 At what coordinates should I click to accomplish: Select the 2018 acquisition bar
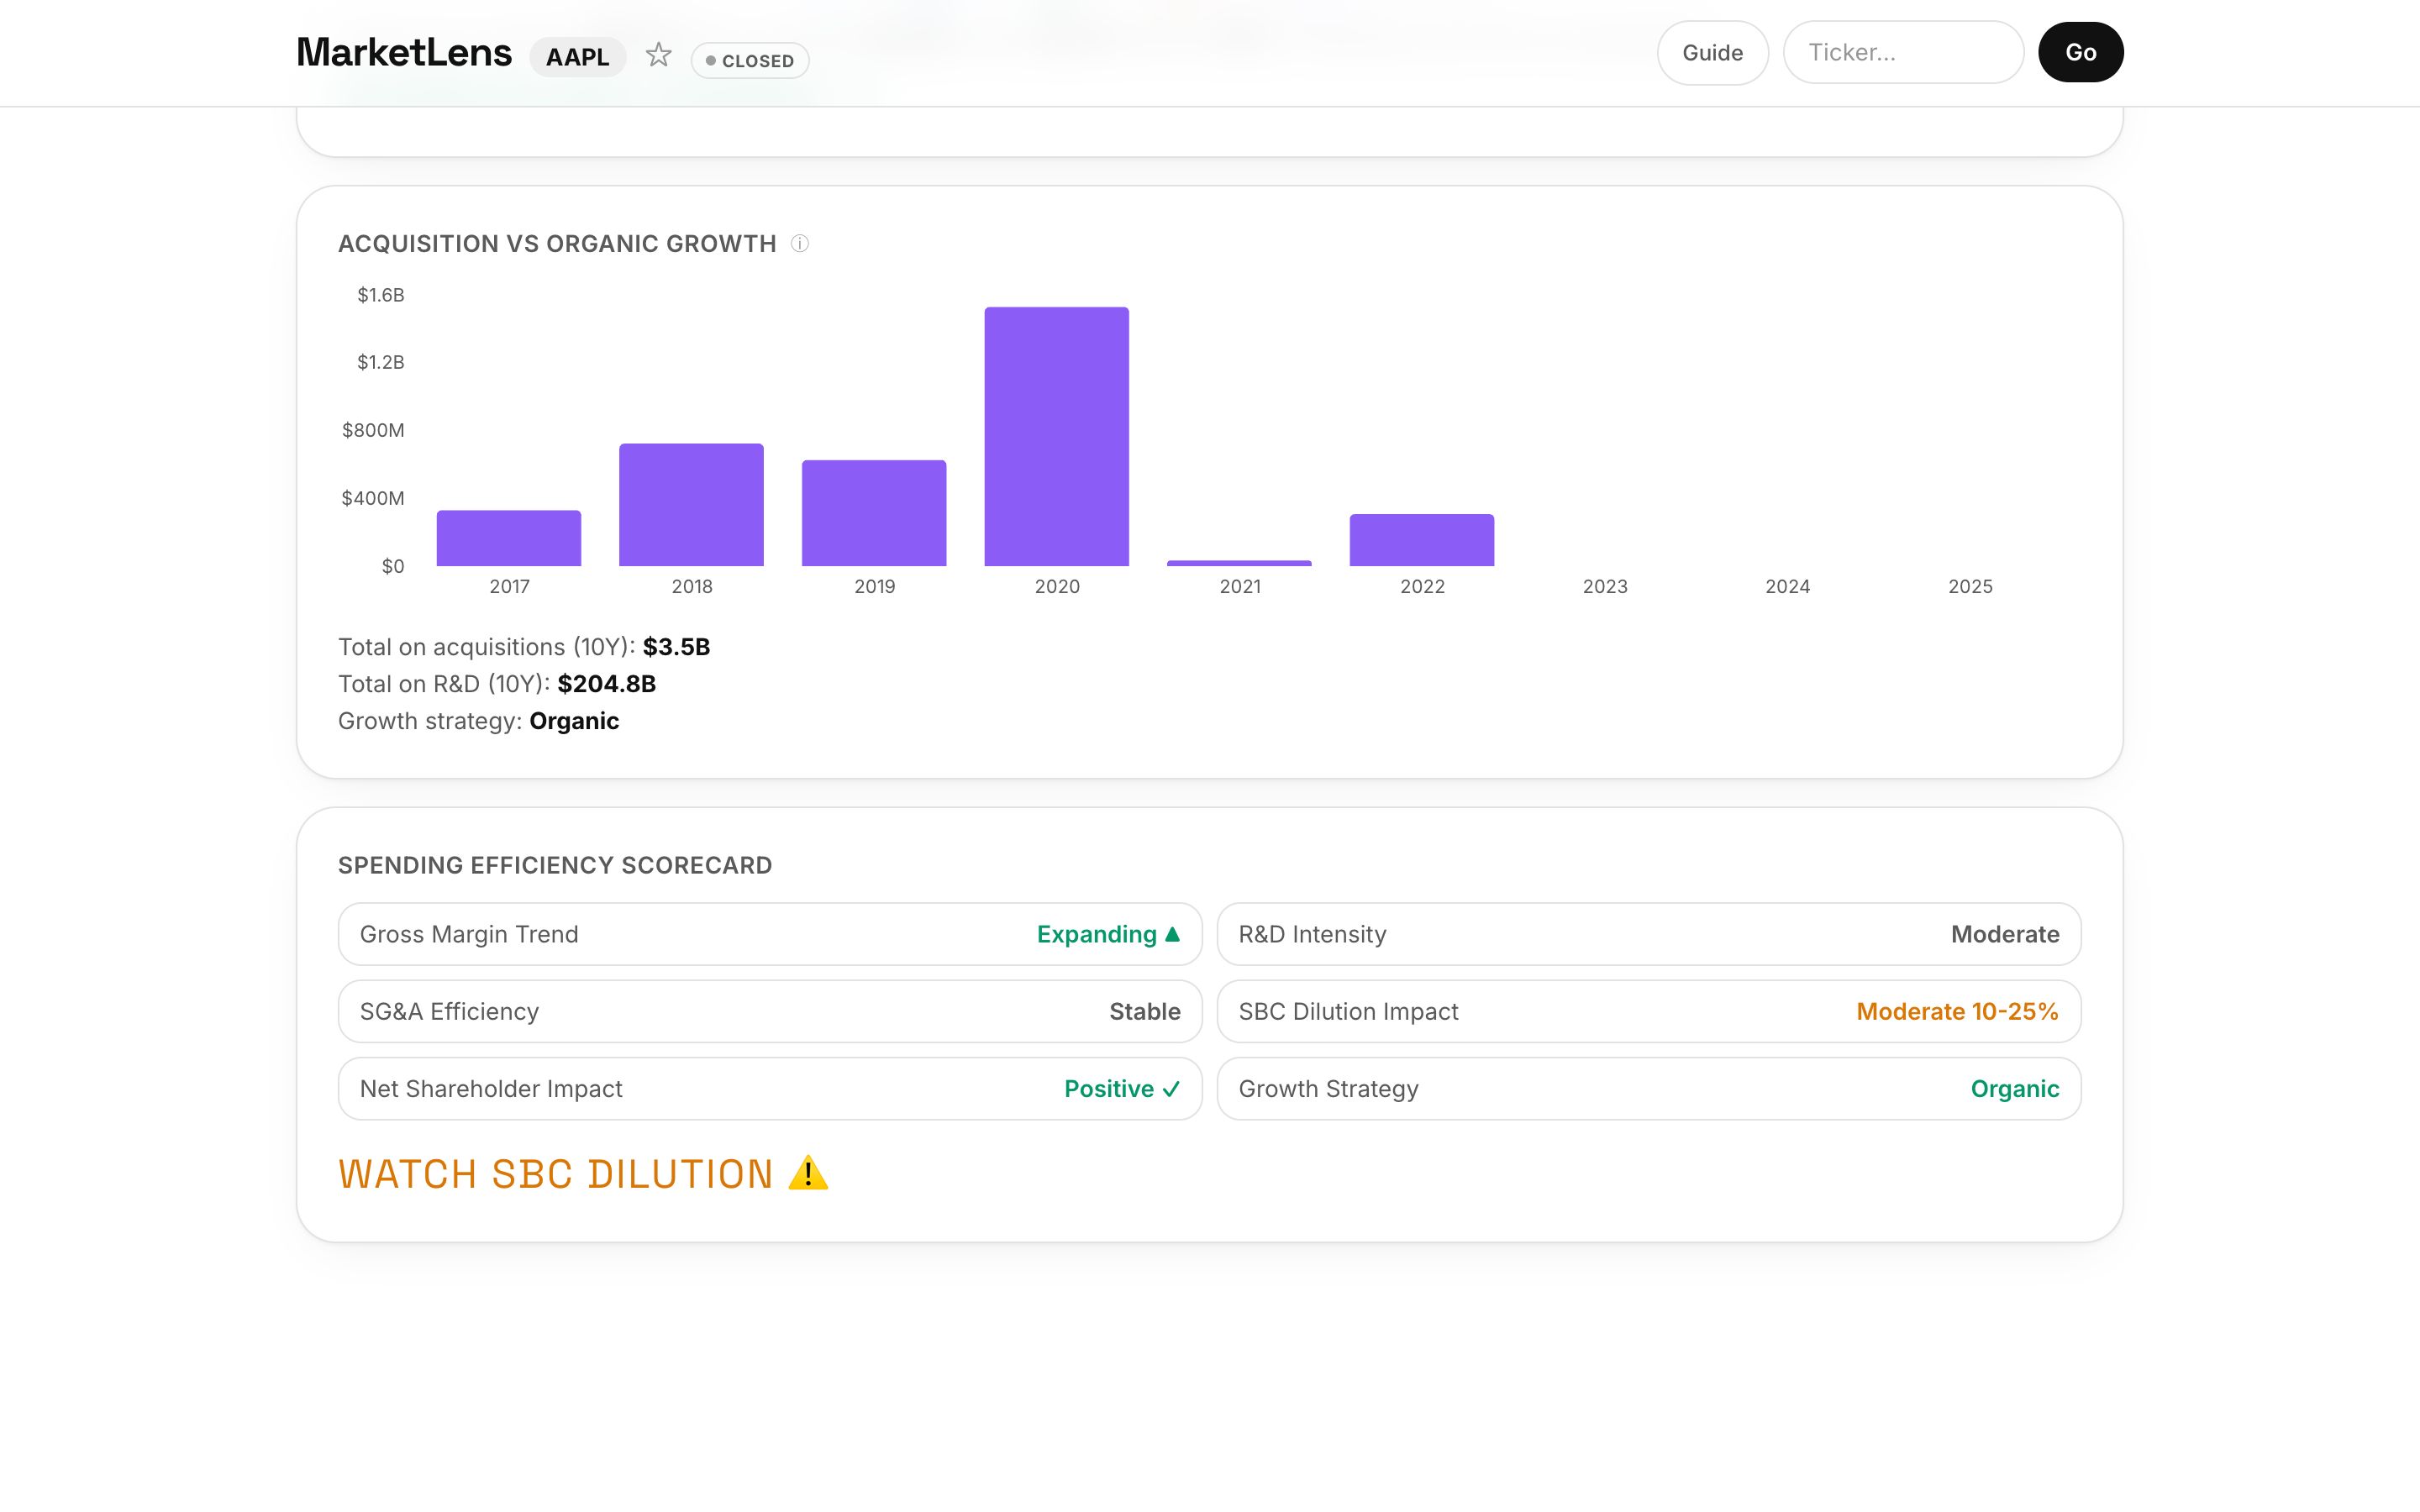pos(691,505)
